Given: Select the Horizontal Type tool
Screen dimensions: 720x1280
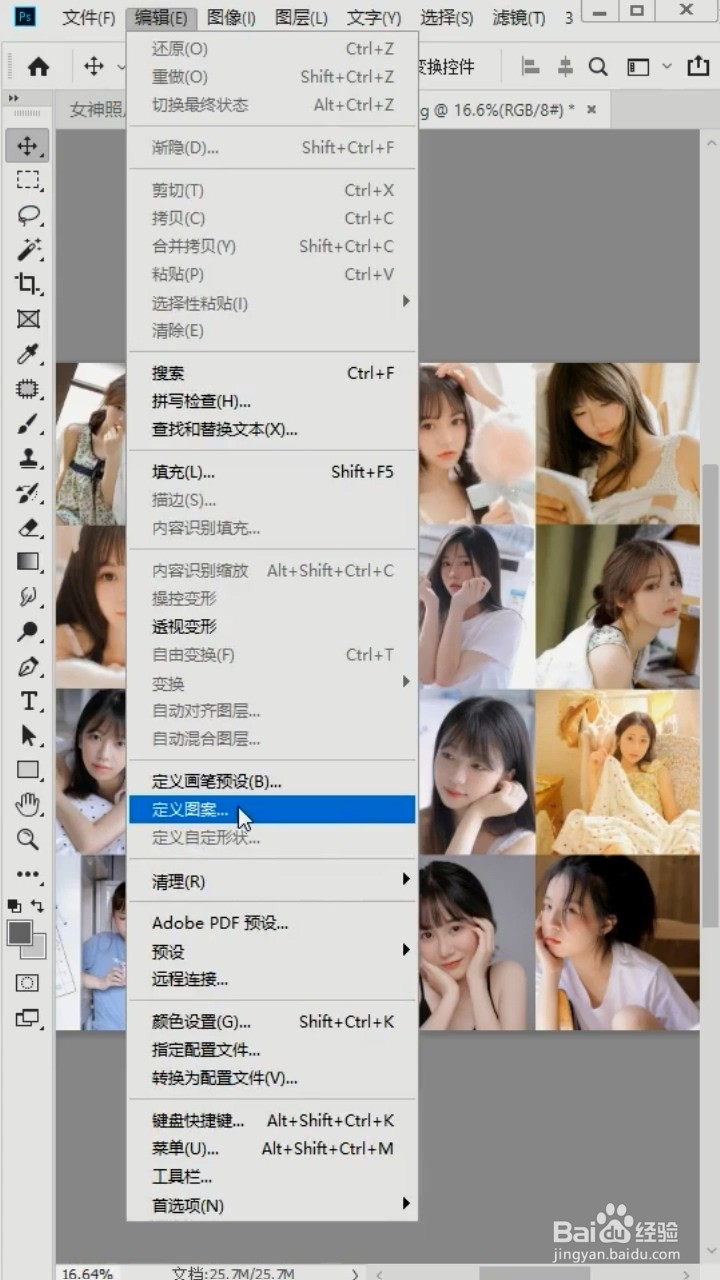Looking at the screenshot, I should 27,701.
